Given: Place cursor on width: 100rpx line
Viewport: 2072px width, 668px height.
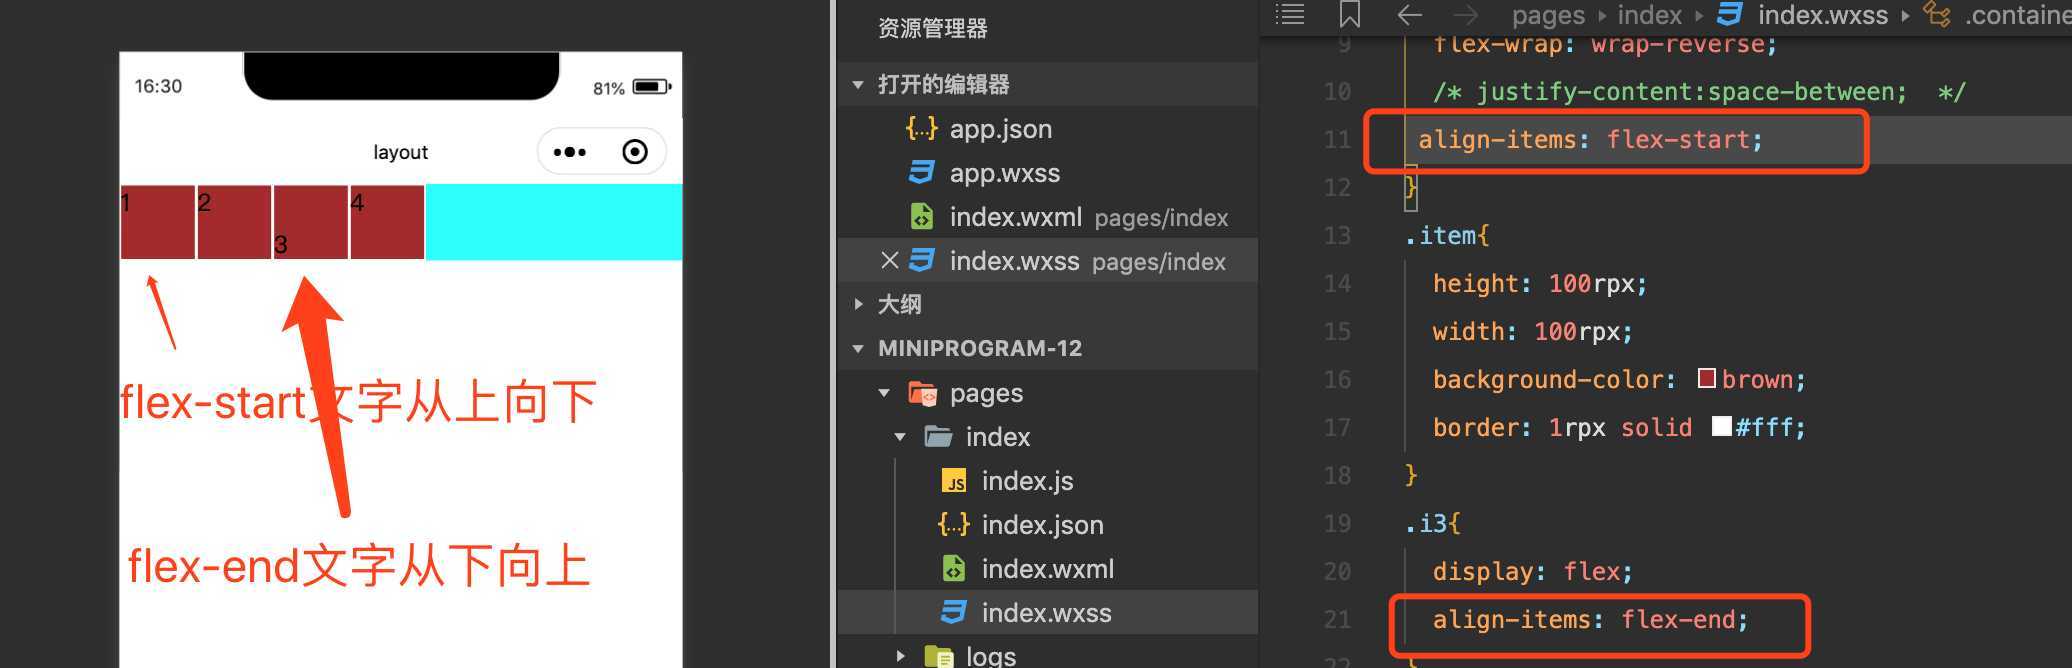Looking at the screenshot, I should click(x=1533, y=331).
